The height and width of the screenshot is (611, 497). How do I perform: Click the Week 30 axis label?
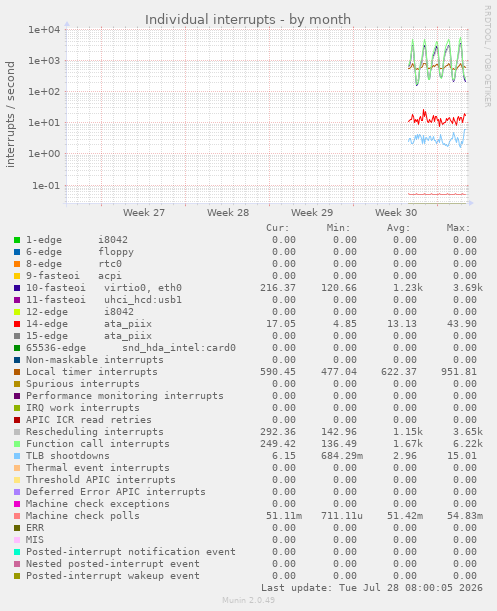396,213
